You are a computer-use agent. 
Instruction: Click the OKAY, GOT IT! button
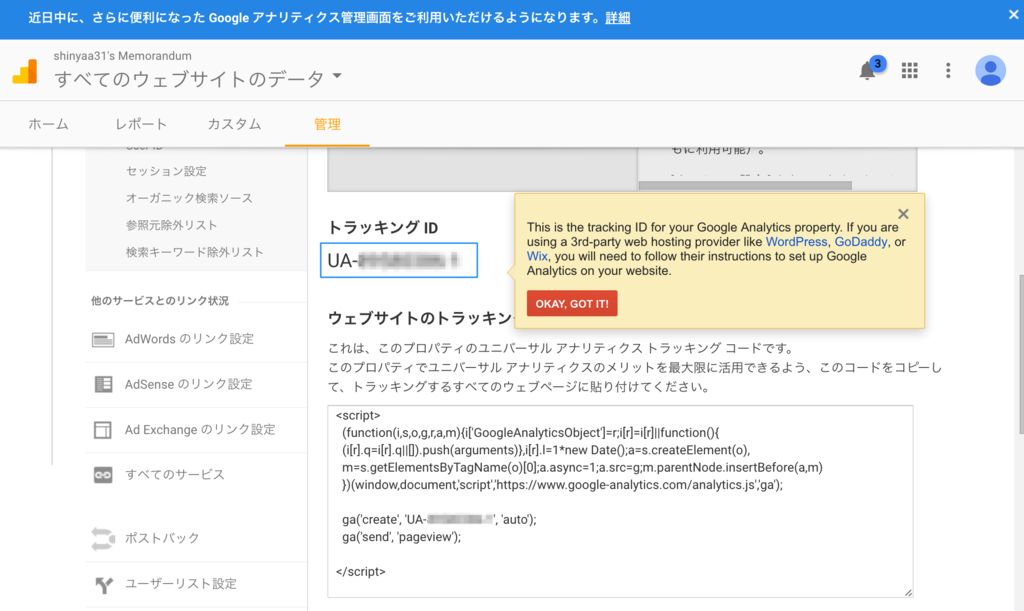(572, 304)
